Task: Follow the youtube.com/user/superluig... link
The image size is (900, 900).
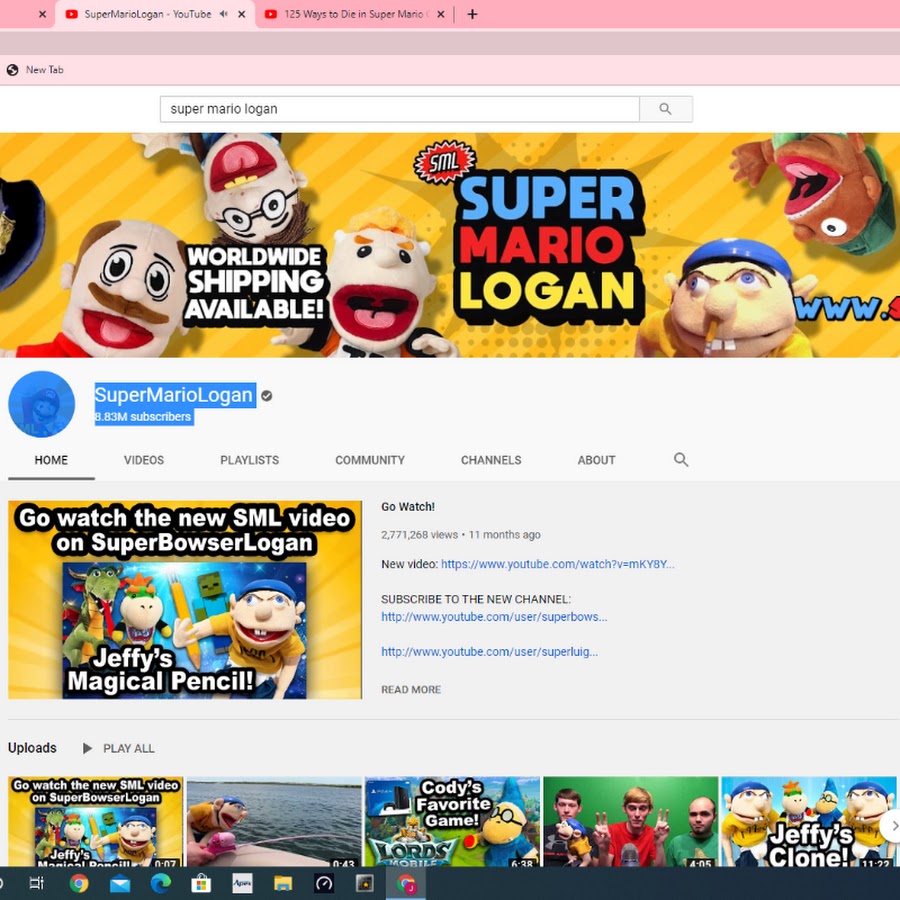Action: [490, 652]
